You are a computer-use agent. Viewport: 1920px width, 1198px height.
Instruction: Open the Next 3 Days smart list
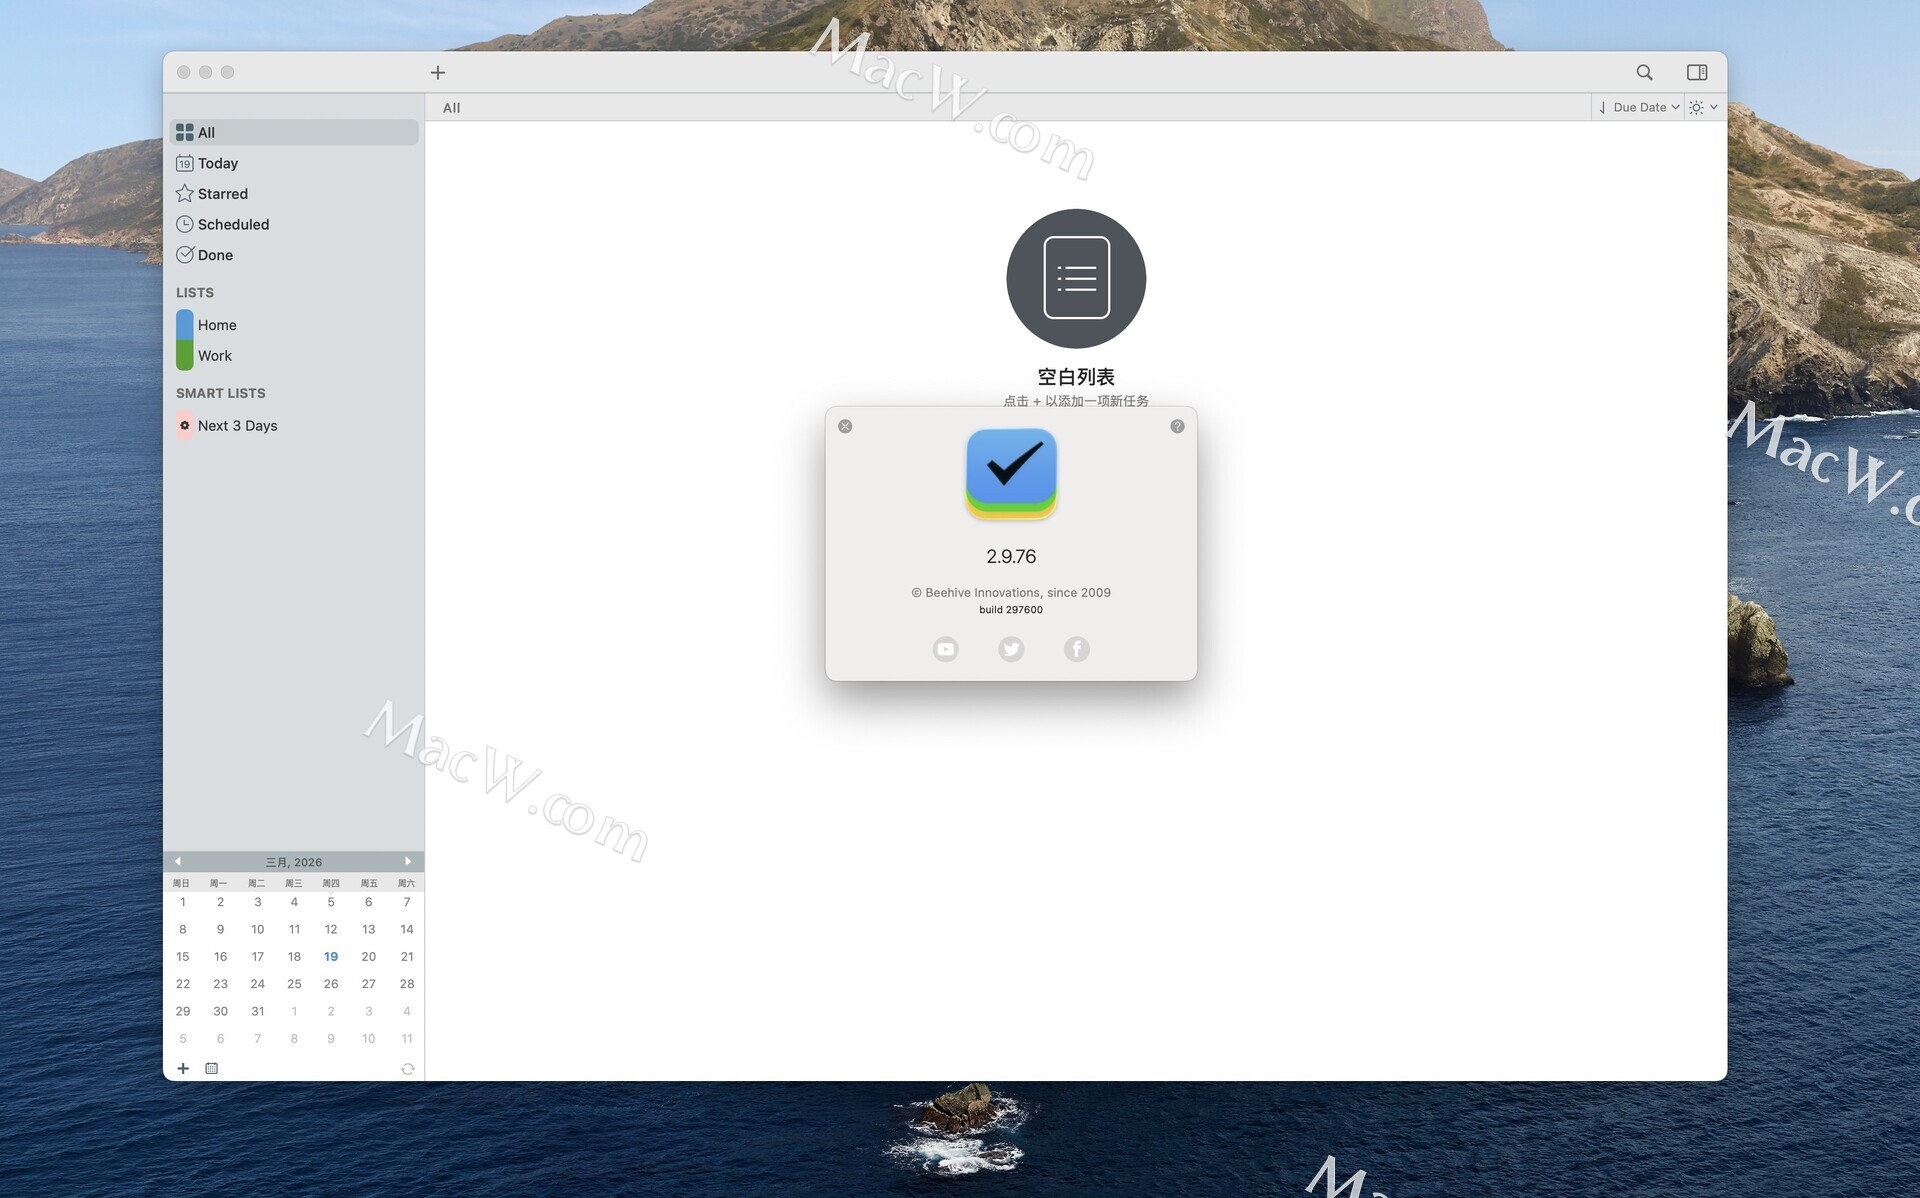(237, 426)
